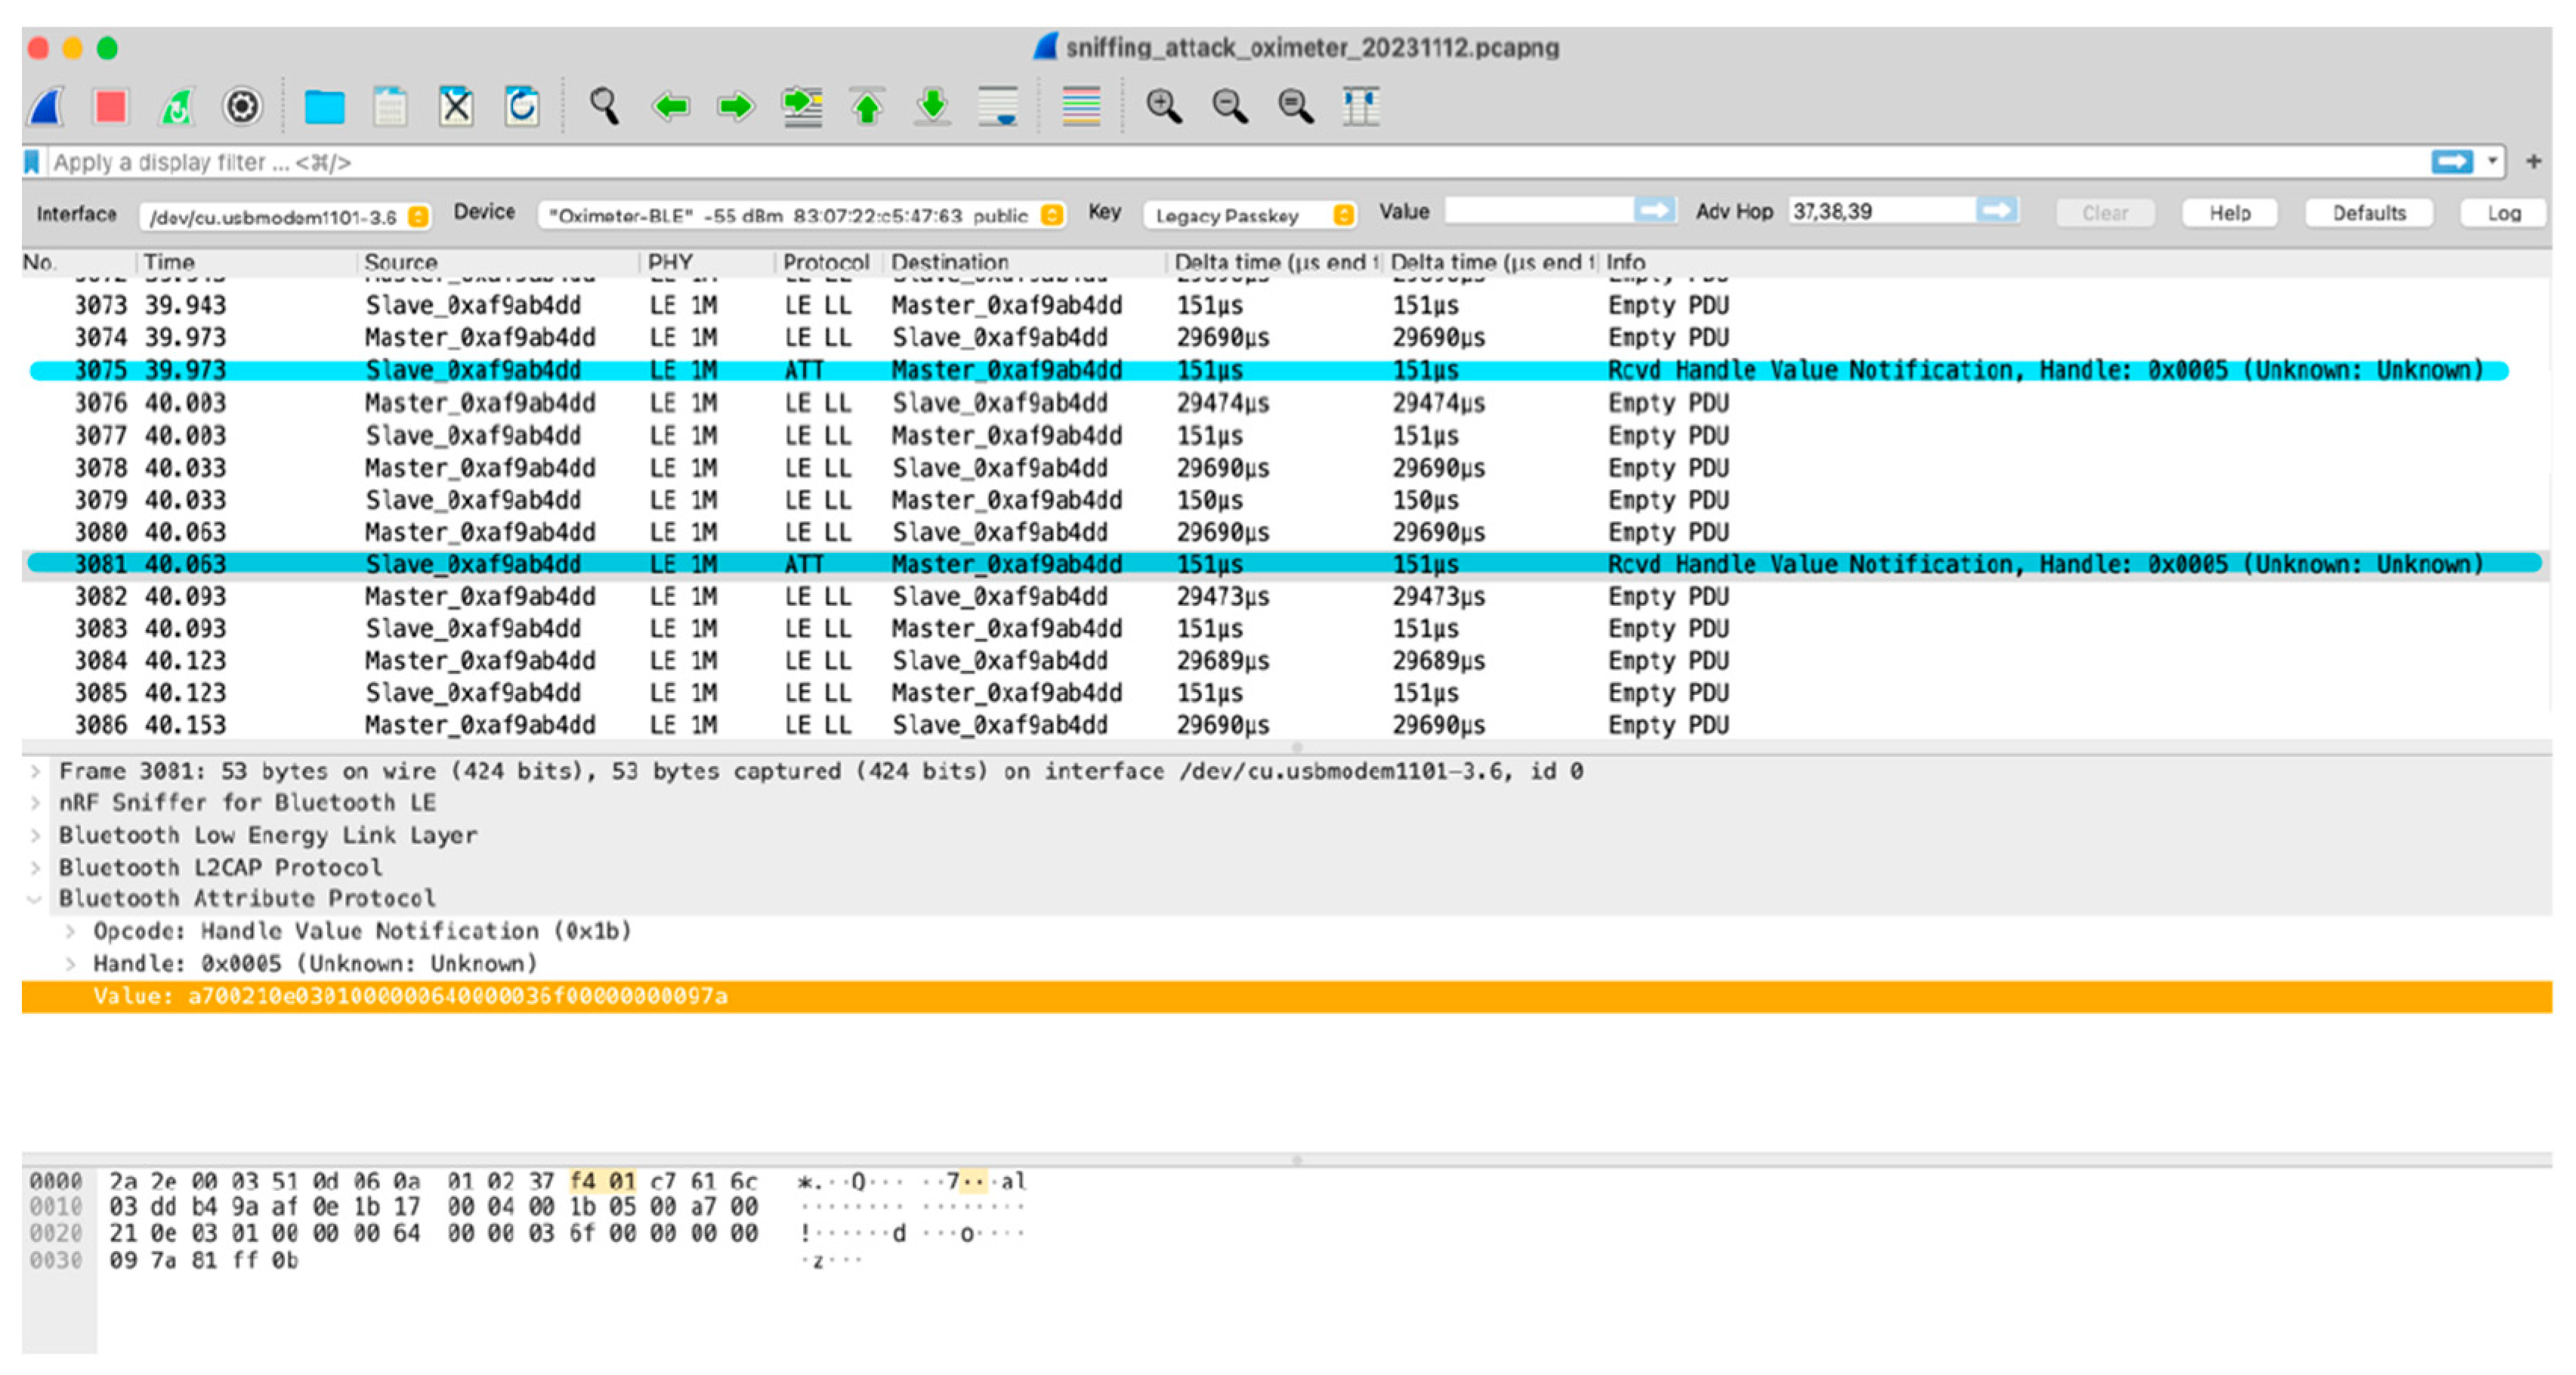Open capture options gear icon
The height and width of the screenshot is (1375, 2576).
[242, 106]
